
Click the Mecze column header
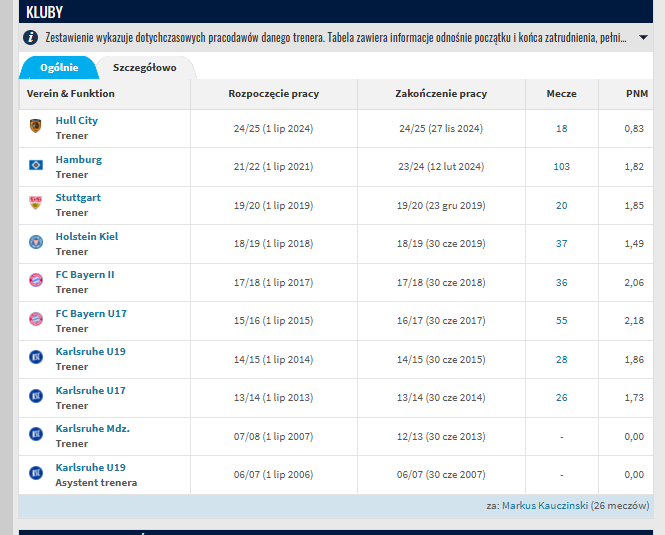pyautogui.click(x=562, y=94)
